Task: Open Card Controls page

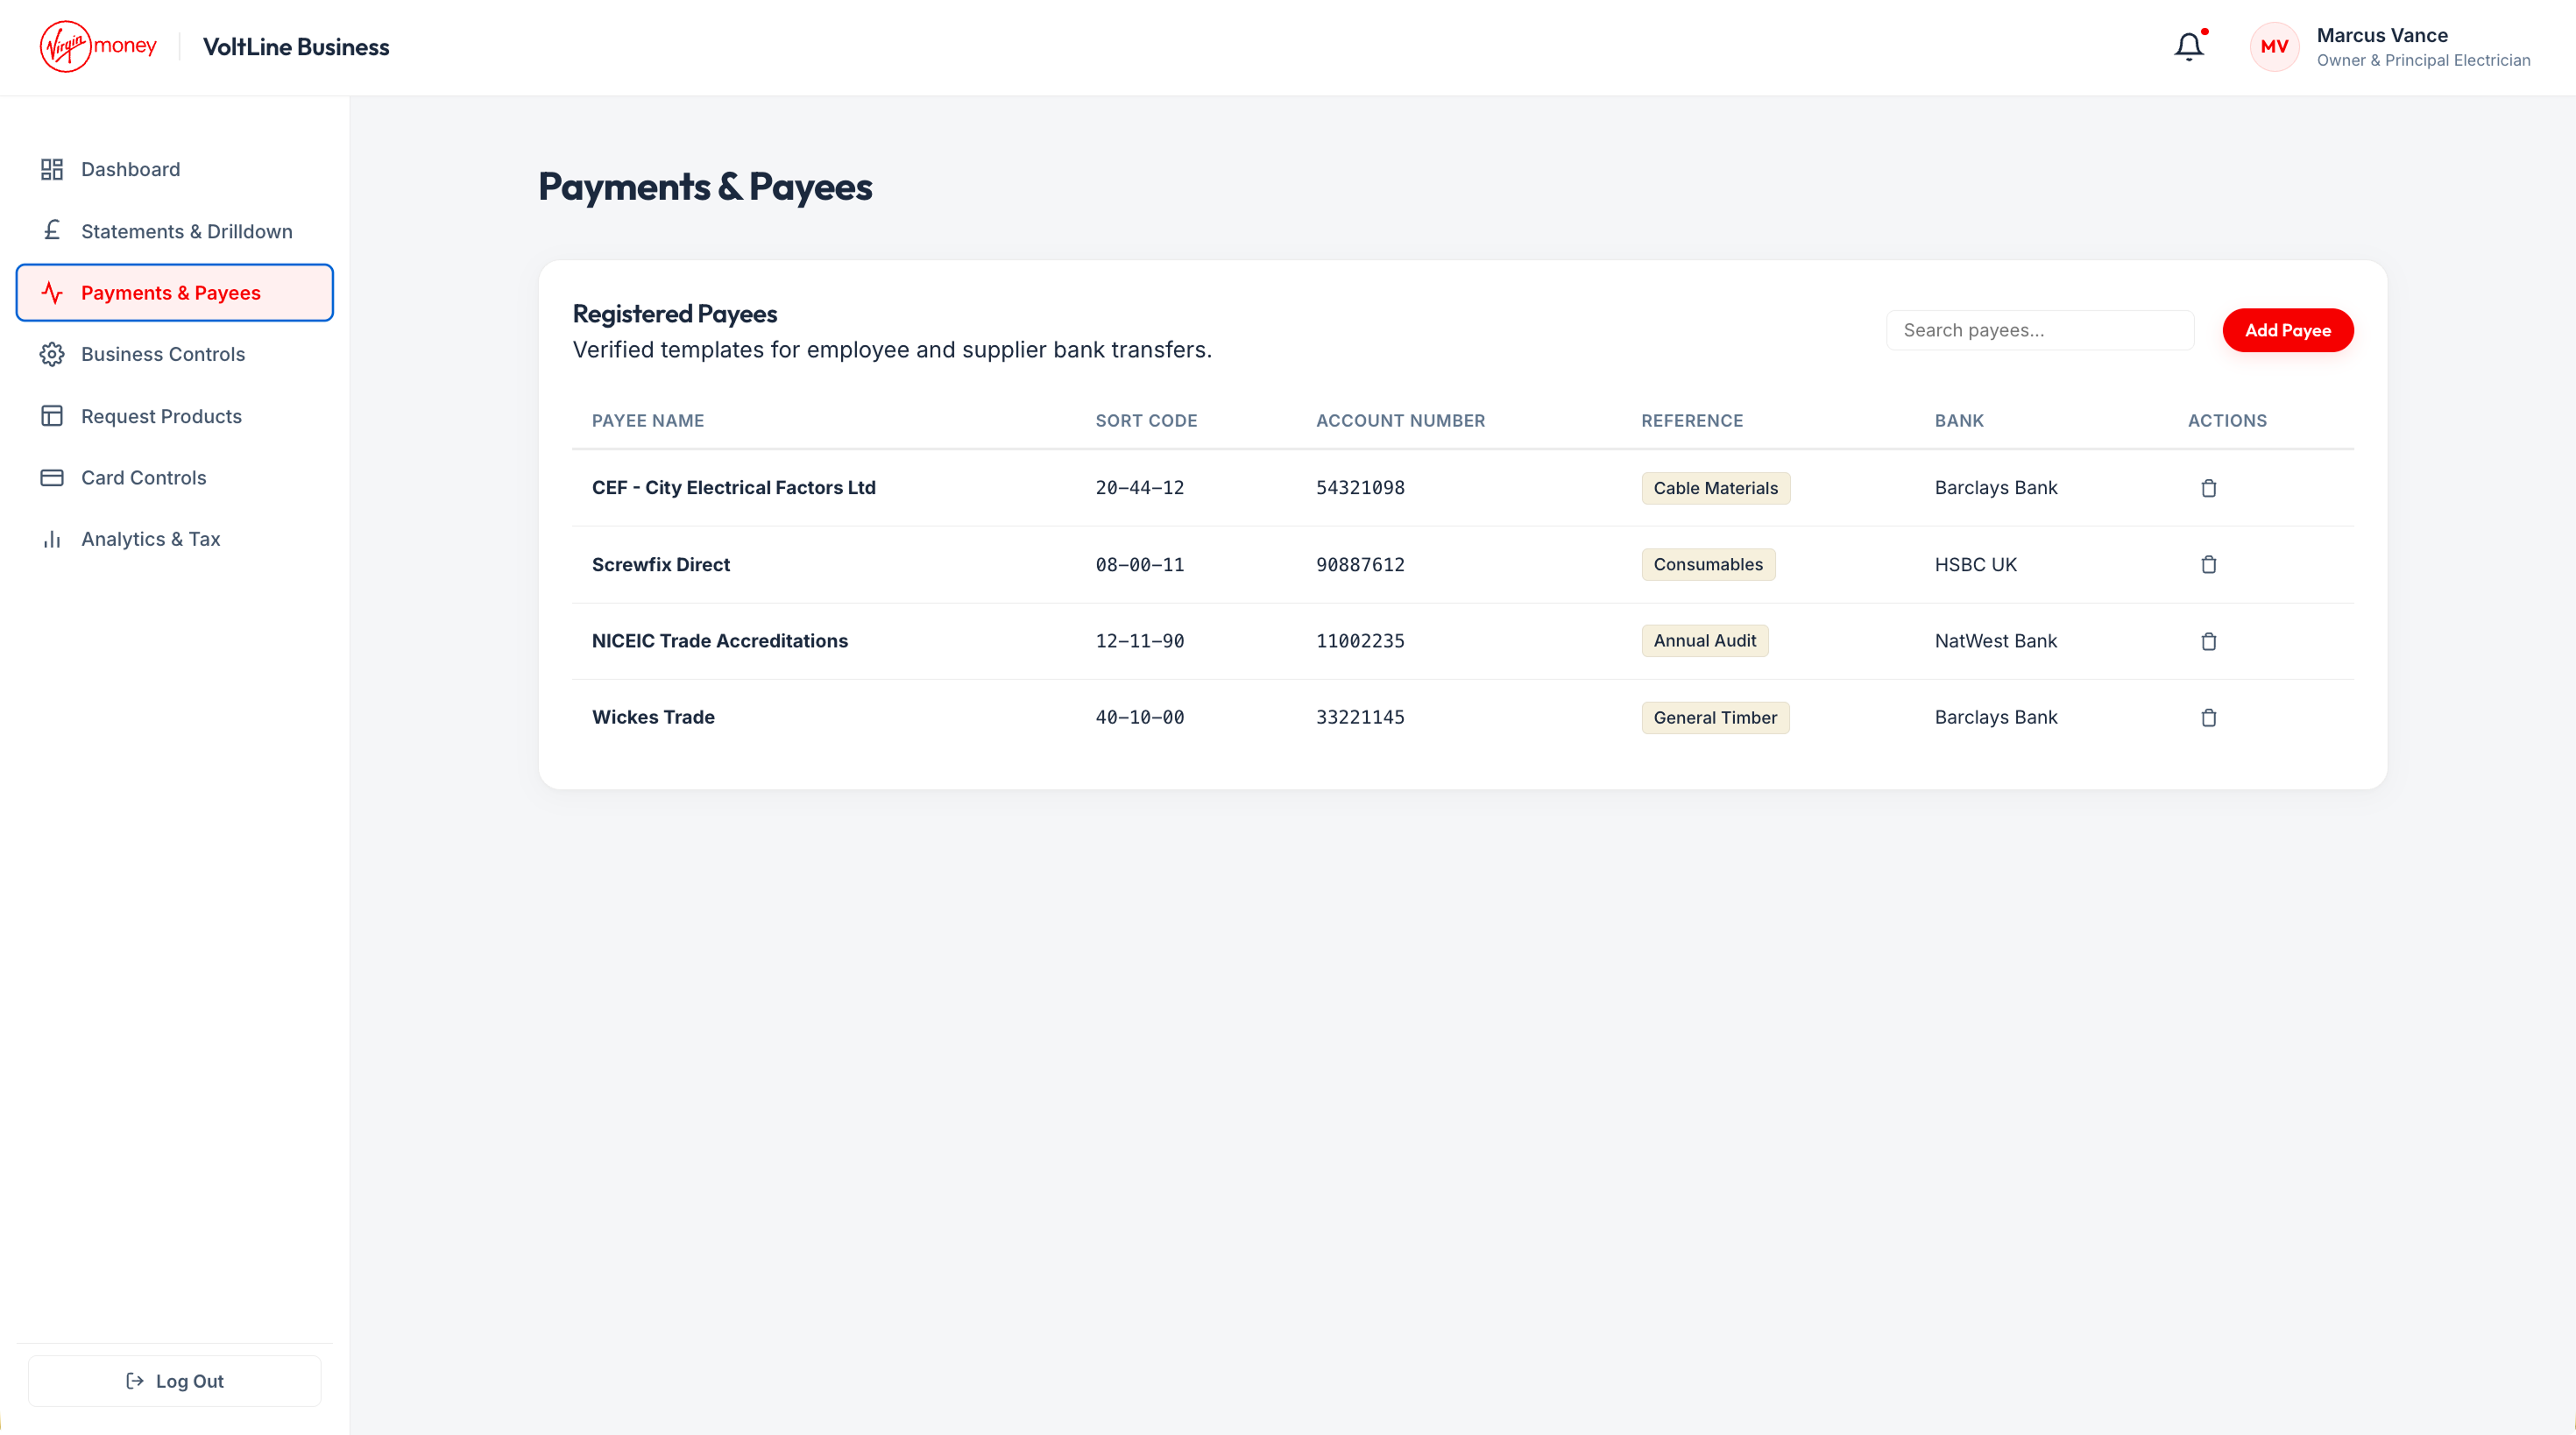Action: (174, 478)
